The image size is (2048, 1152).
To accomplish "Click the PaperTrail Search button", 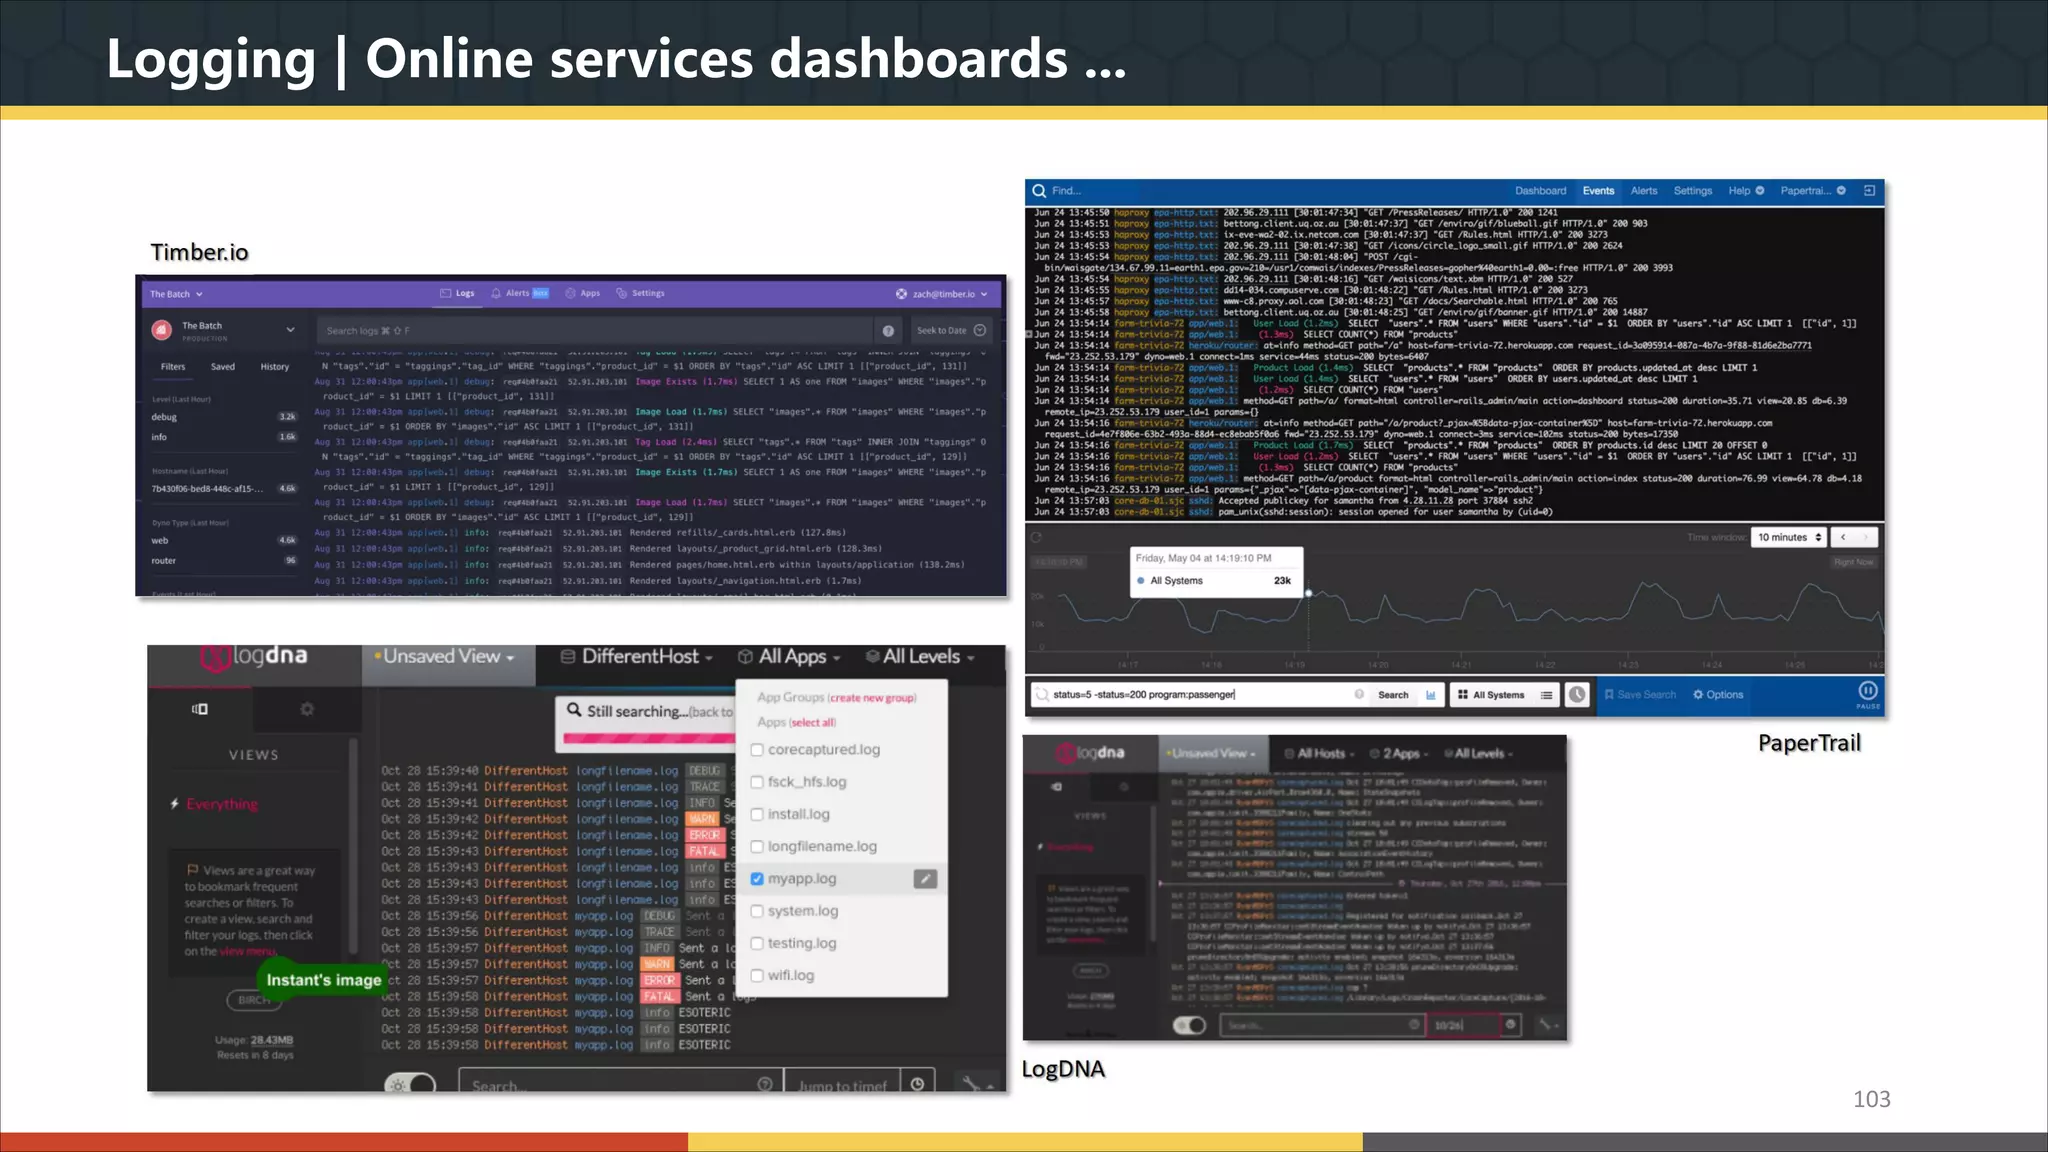I will pos(1392,695).
